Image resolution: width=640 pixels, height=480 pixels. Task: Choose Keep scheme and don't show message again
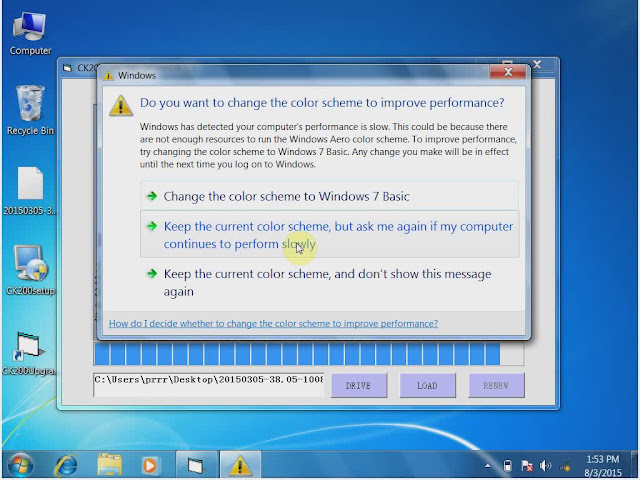pos(329,282)
